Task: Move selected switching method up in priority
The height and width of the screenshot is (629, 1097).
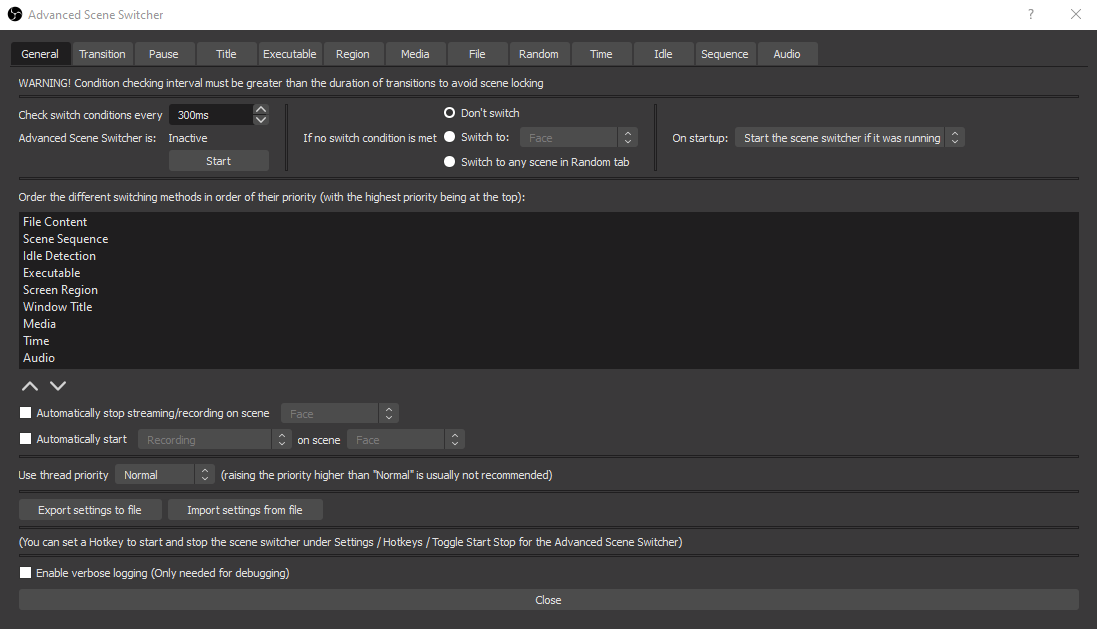Action: [30, 386]
